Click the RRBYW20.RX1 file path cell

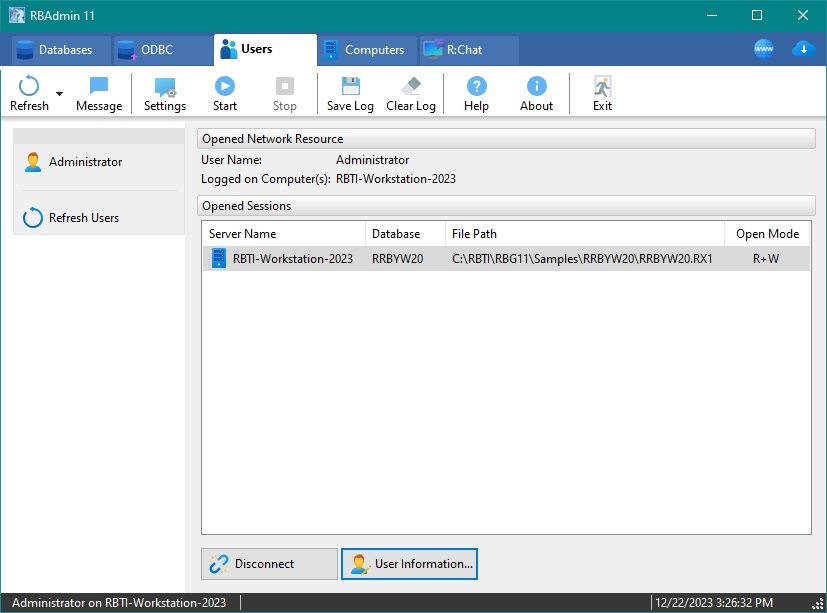(582, 259)
